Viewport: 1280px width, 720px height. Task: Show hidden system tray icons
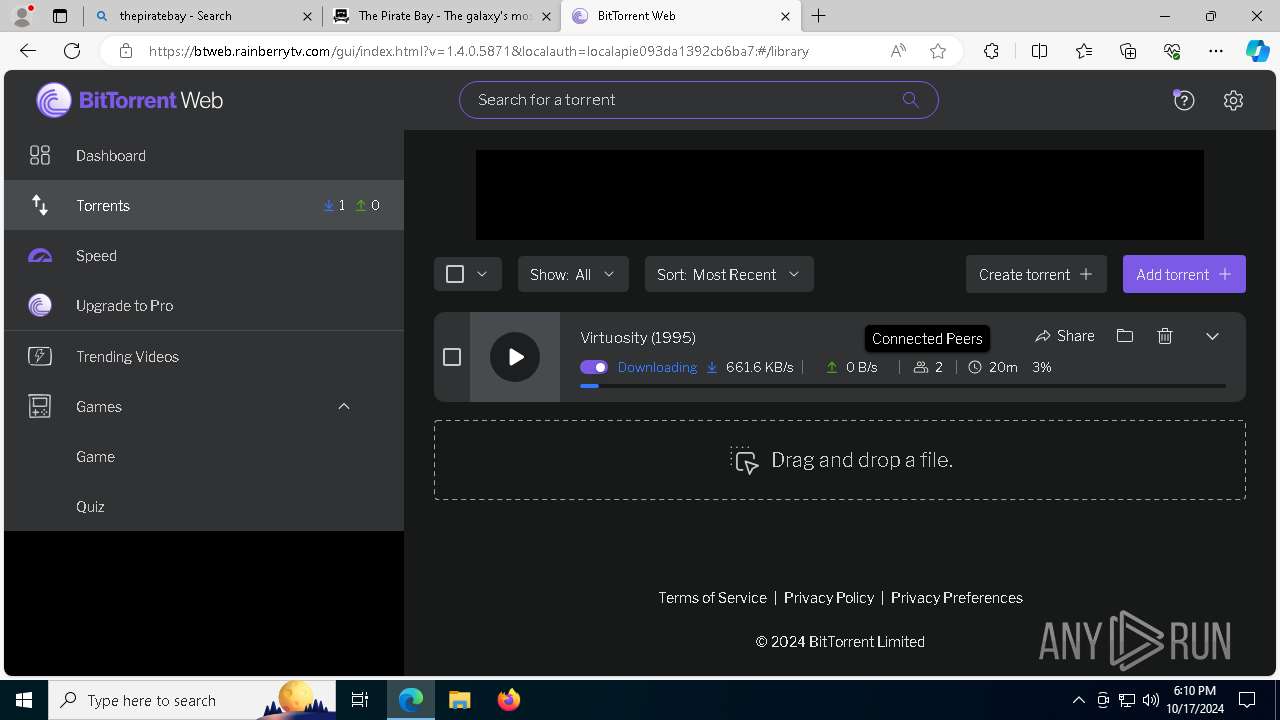point(1078,700)
